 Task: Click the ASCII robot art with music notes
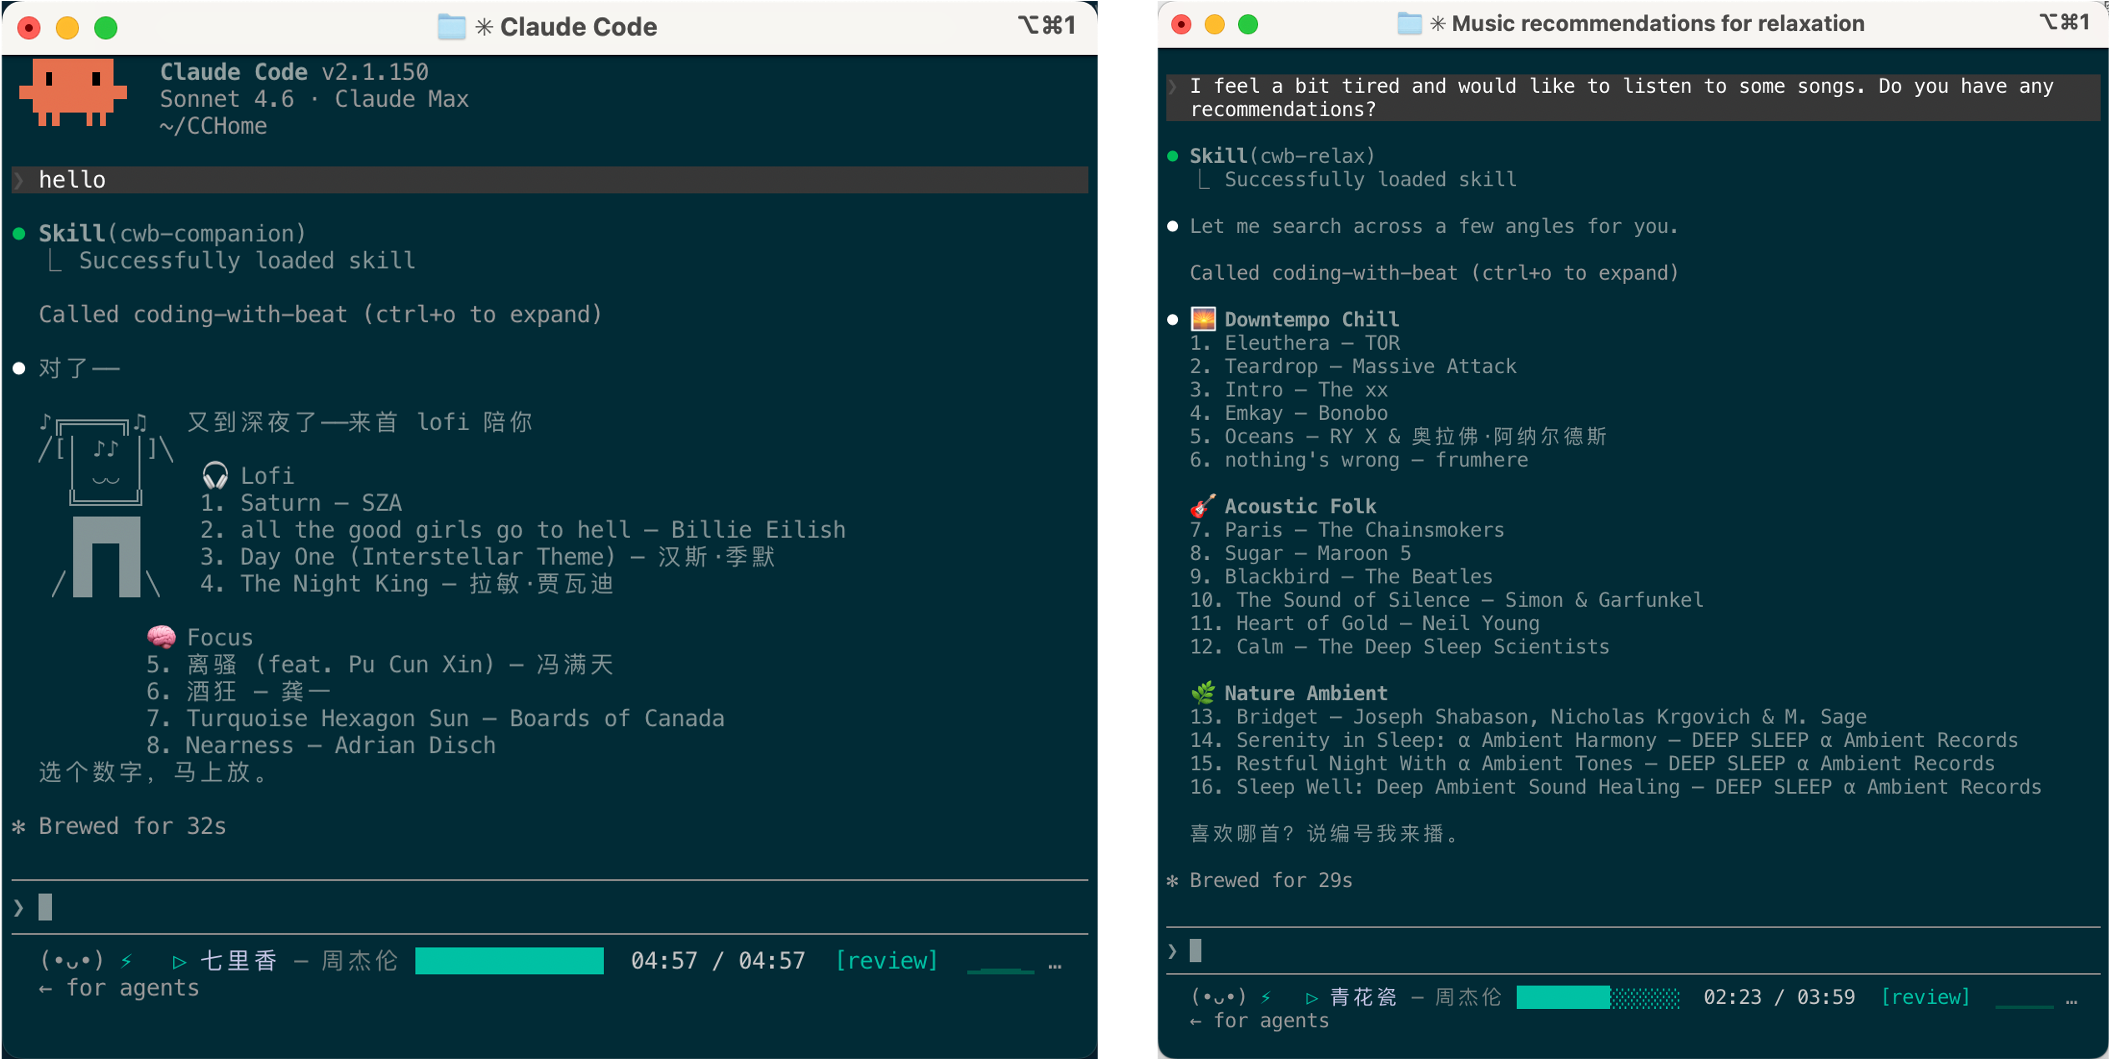pos(105,505)
